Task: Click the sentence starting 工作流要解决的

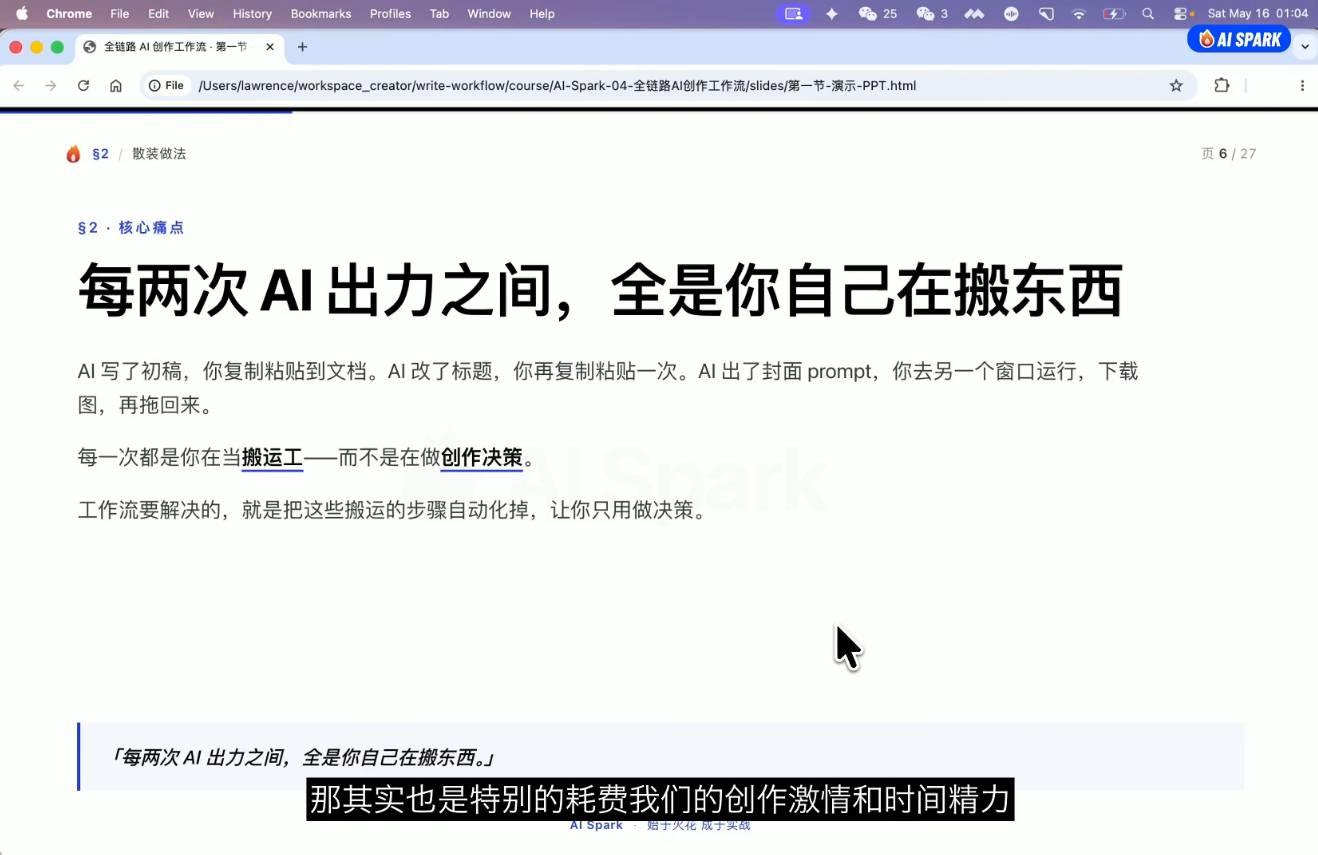Action: point(393,510)
